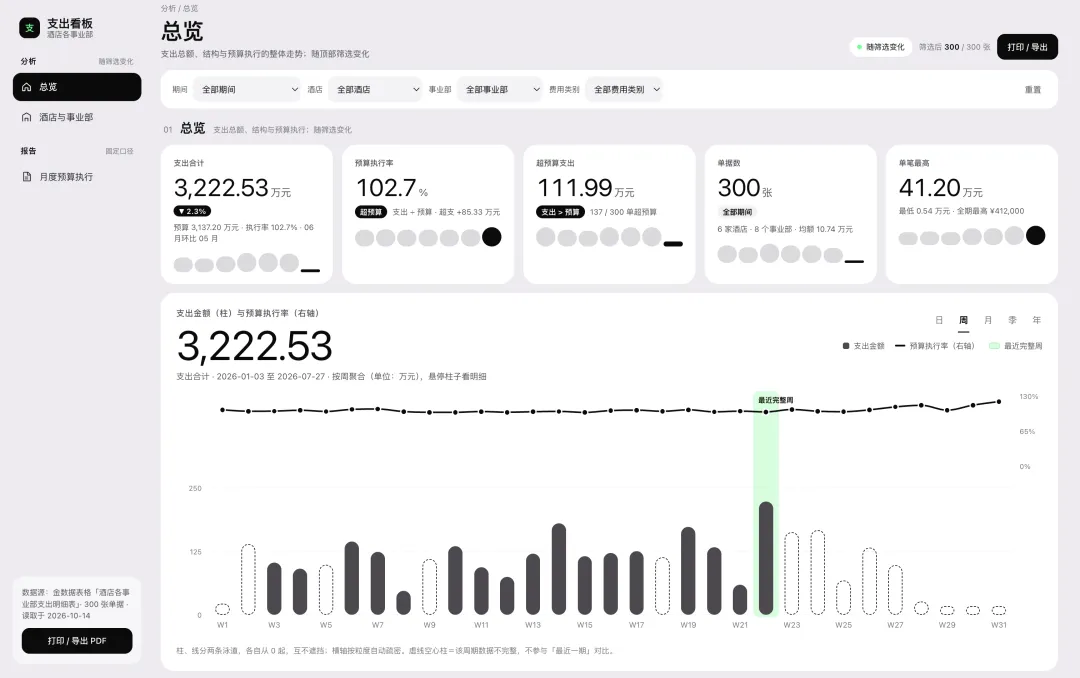Switch chart granularity to 日
The image size is (1080, 678).
(939, 320)
